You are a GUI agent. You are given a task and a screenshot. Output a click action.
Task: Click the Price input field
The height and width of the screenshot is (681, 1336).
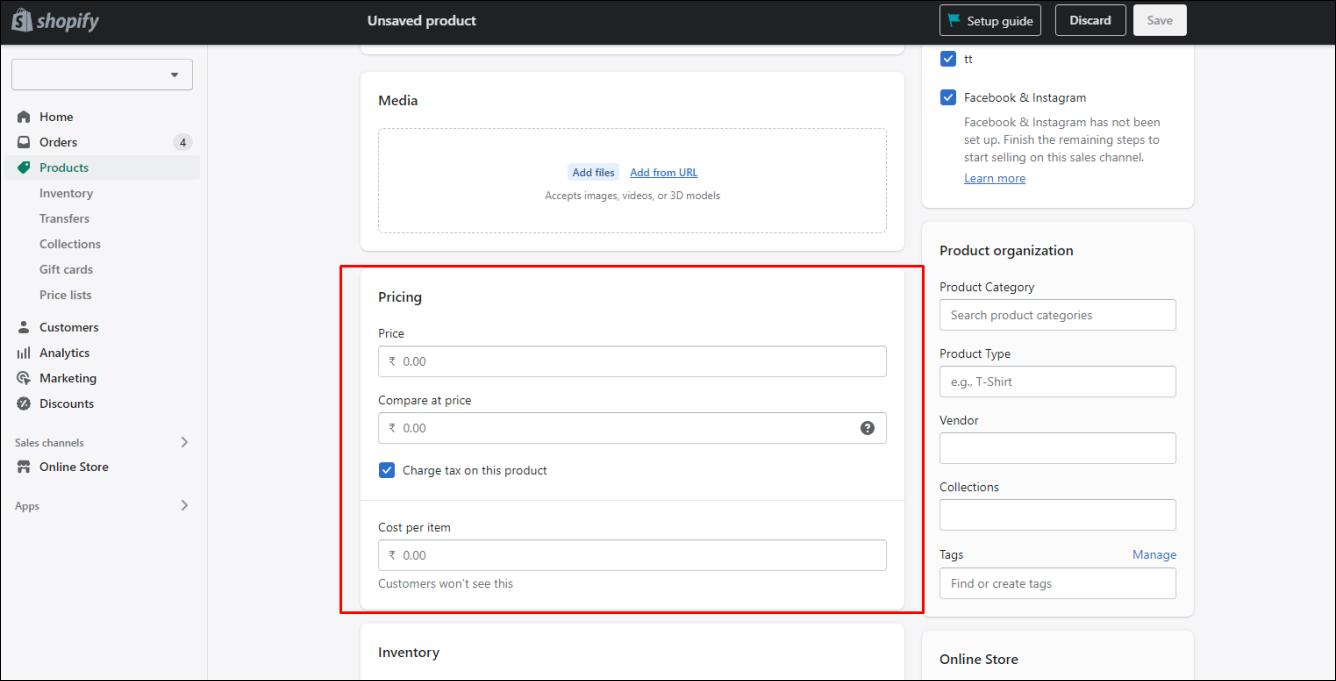[x=632, y=361]
